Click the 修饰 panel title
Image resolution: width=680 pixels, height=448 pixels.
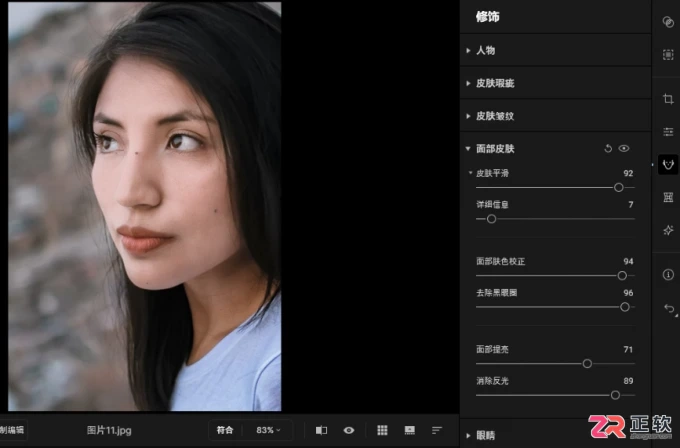click(487, 16)
